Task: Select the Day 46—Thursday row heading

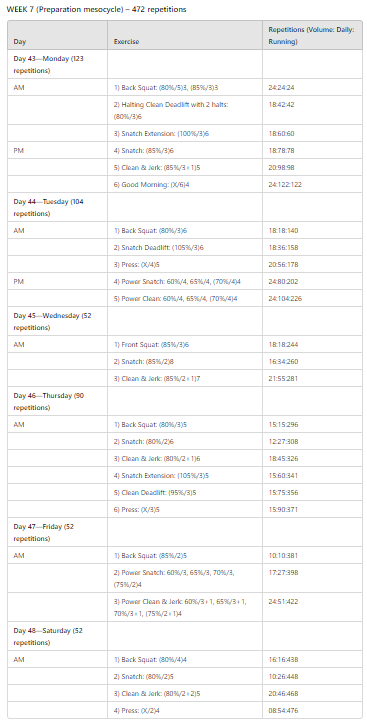Action: [57, 401]
